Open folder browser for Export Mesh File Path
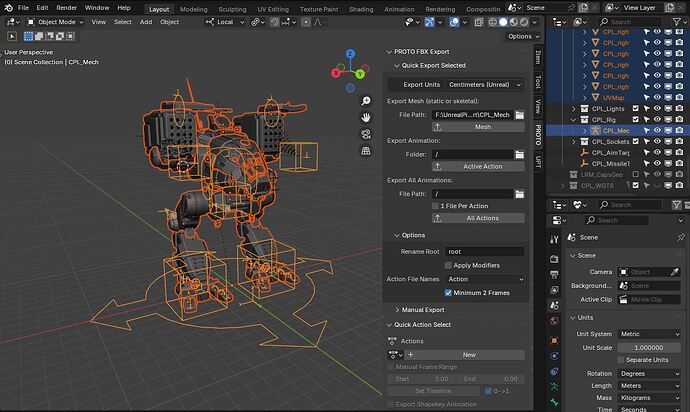This screenshot has height=412, width=690. (x=520, y=115)
